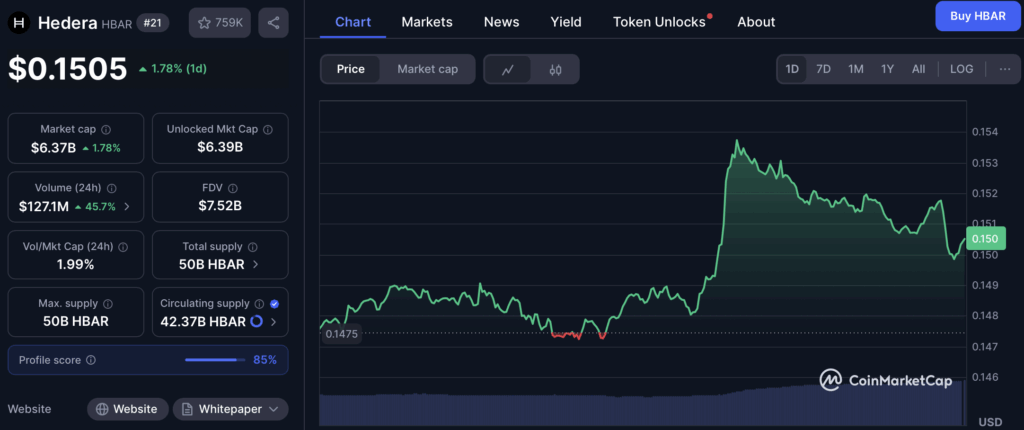The width and height of the screenshot is (1024, 430).
Task: Switch to line chart icon
Action: click(x=507, y=69)
